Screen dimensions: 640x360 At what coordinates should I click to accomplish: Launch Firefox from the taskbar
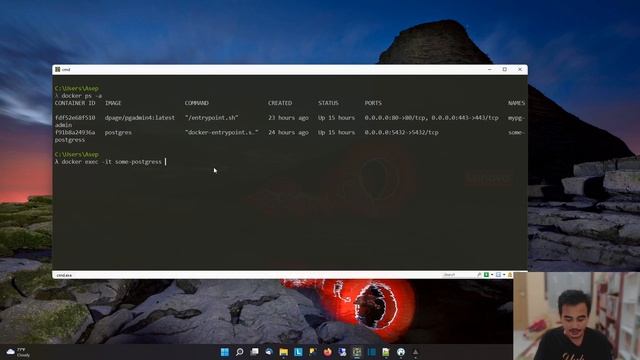point(328,352)
